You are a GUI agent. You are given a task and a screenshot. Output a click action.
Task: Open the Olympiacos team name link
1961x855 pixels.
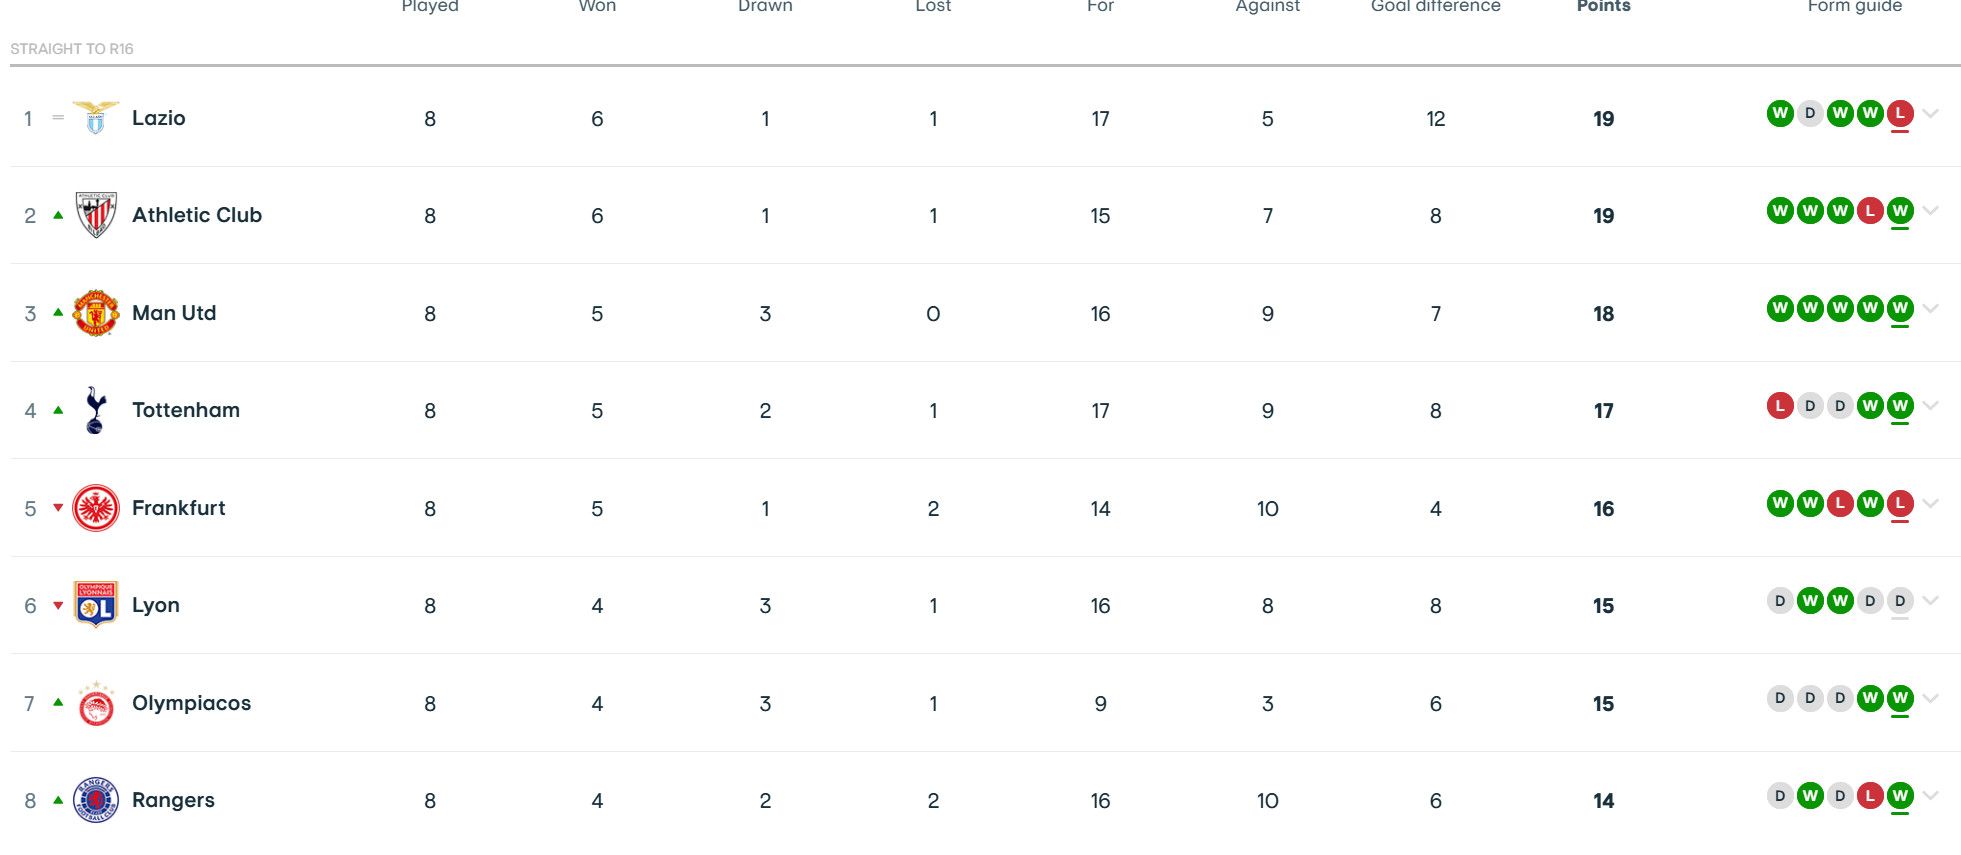click(191, 703)
